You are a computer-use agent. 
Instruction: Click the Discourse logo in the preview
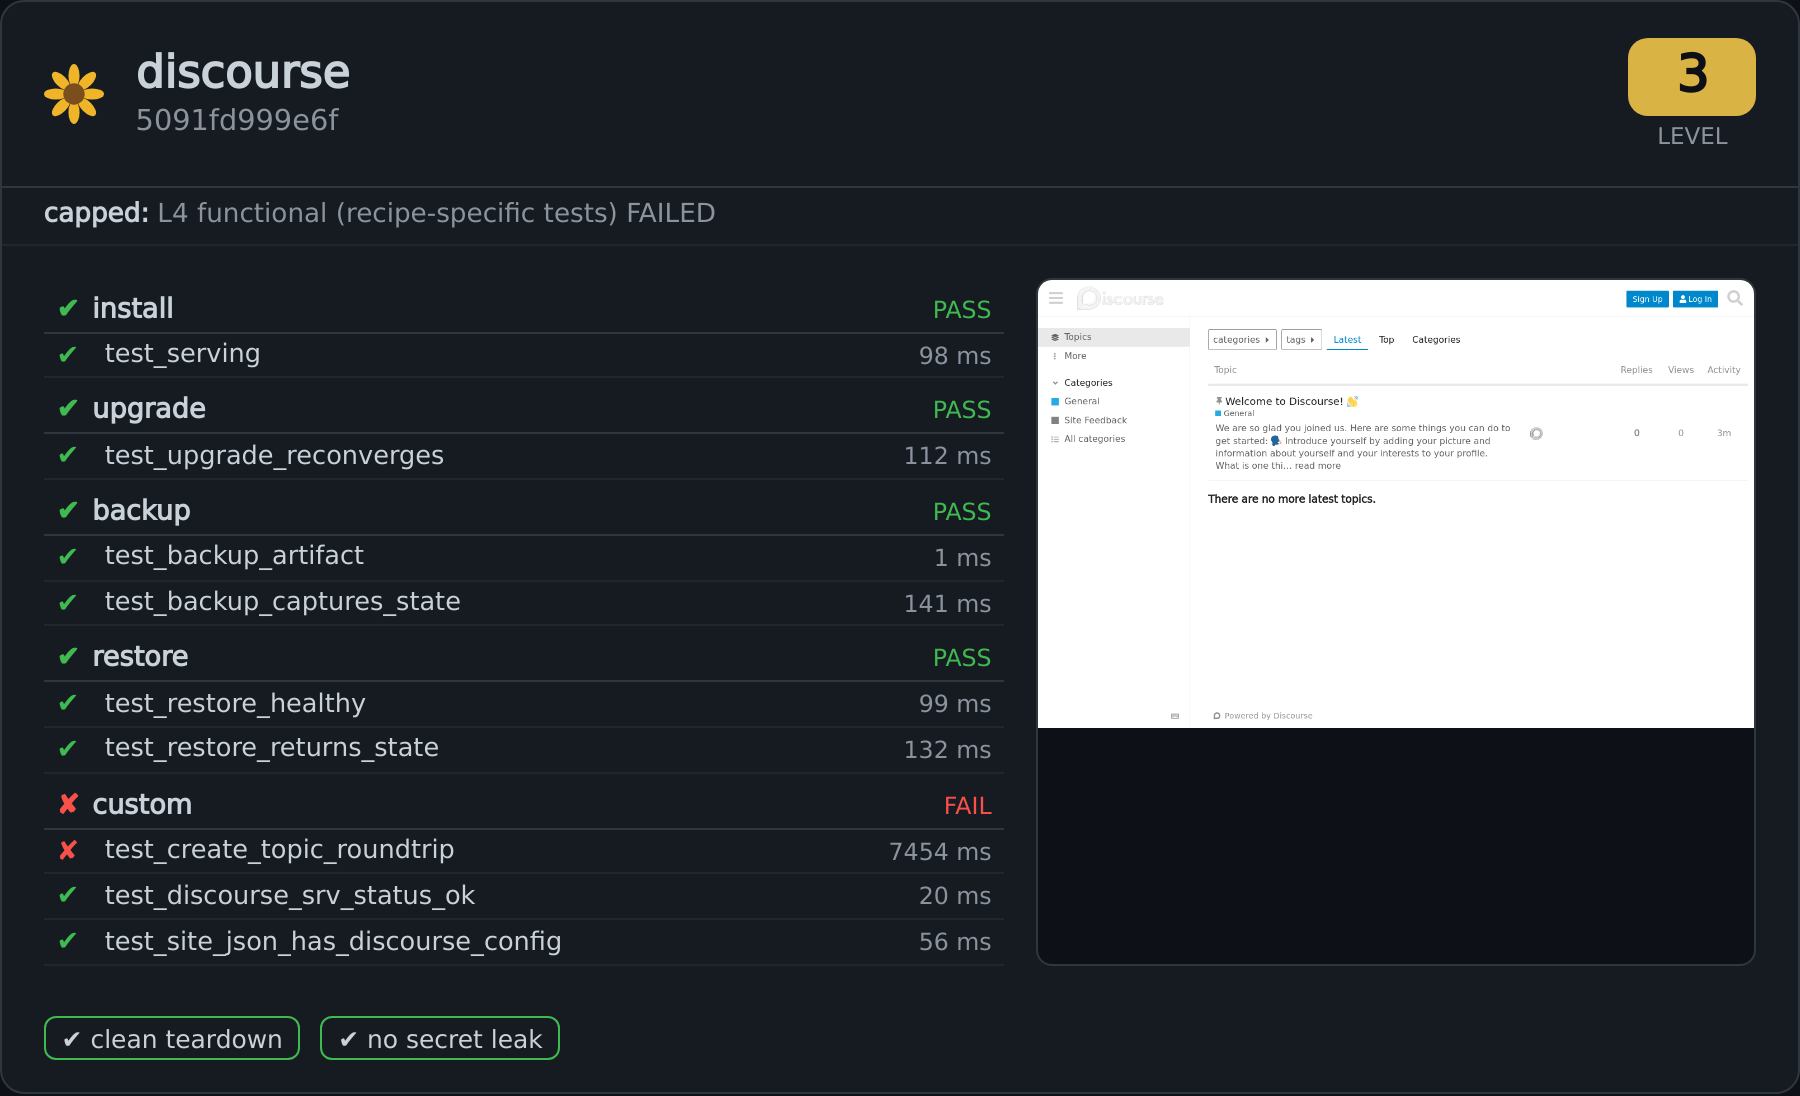click(x=1120, y=298)
